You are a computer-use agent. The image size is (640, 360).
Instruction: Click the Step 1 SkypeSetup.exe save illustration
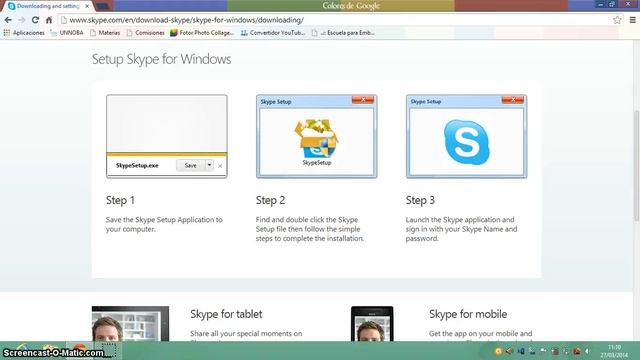coord(167,136)
